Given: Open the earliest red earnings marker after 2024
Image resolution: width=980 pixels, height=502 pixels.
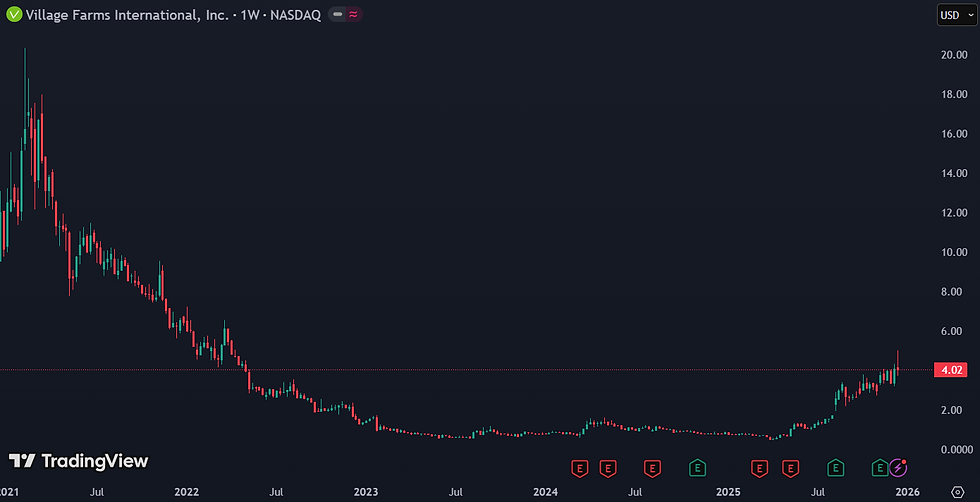Looking at the screenshot, I should tap(580, 467).
